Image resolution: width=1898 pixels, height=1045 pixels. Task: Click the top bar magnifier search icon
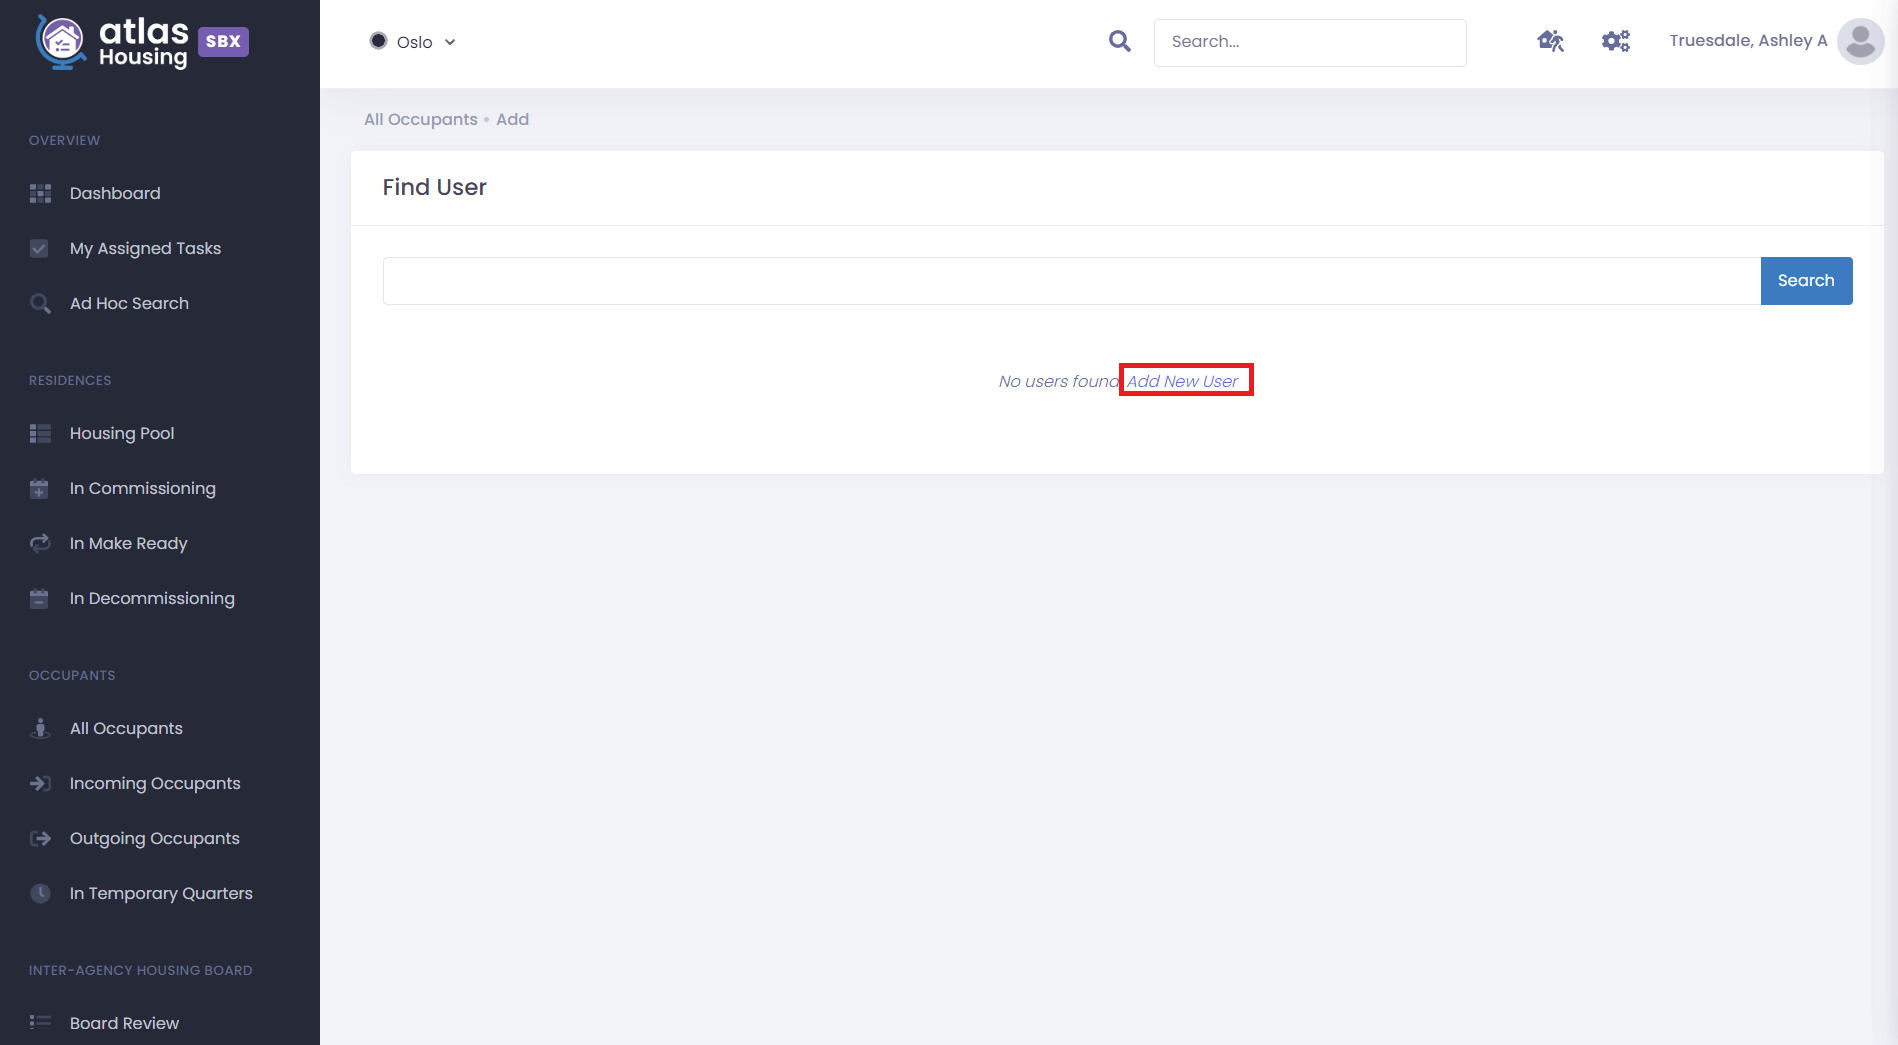click(x=1120, y=41)
